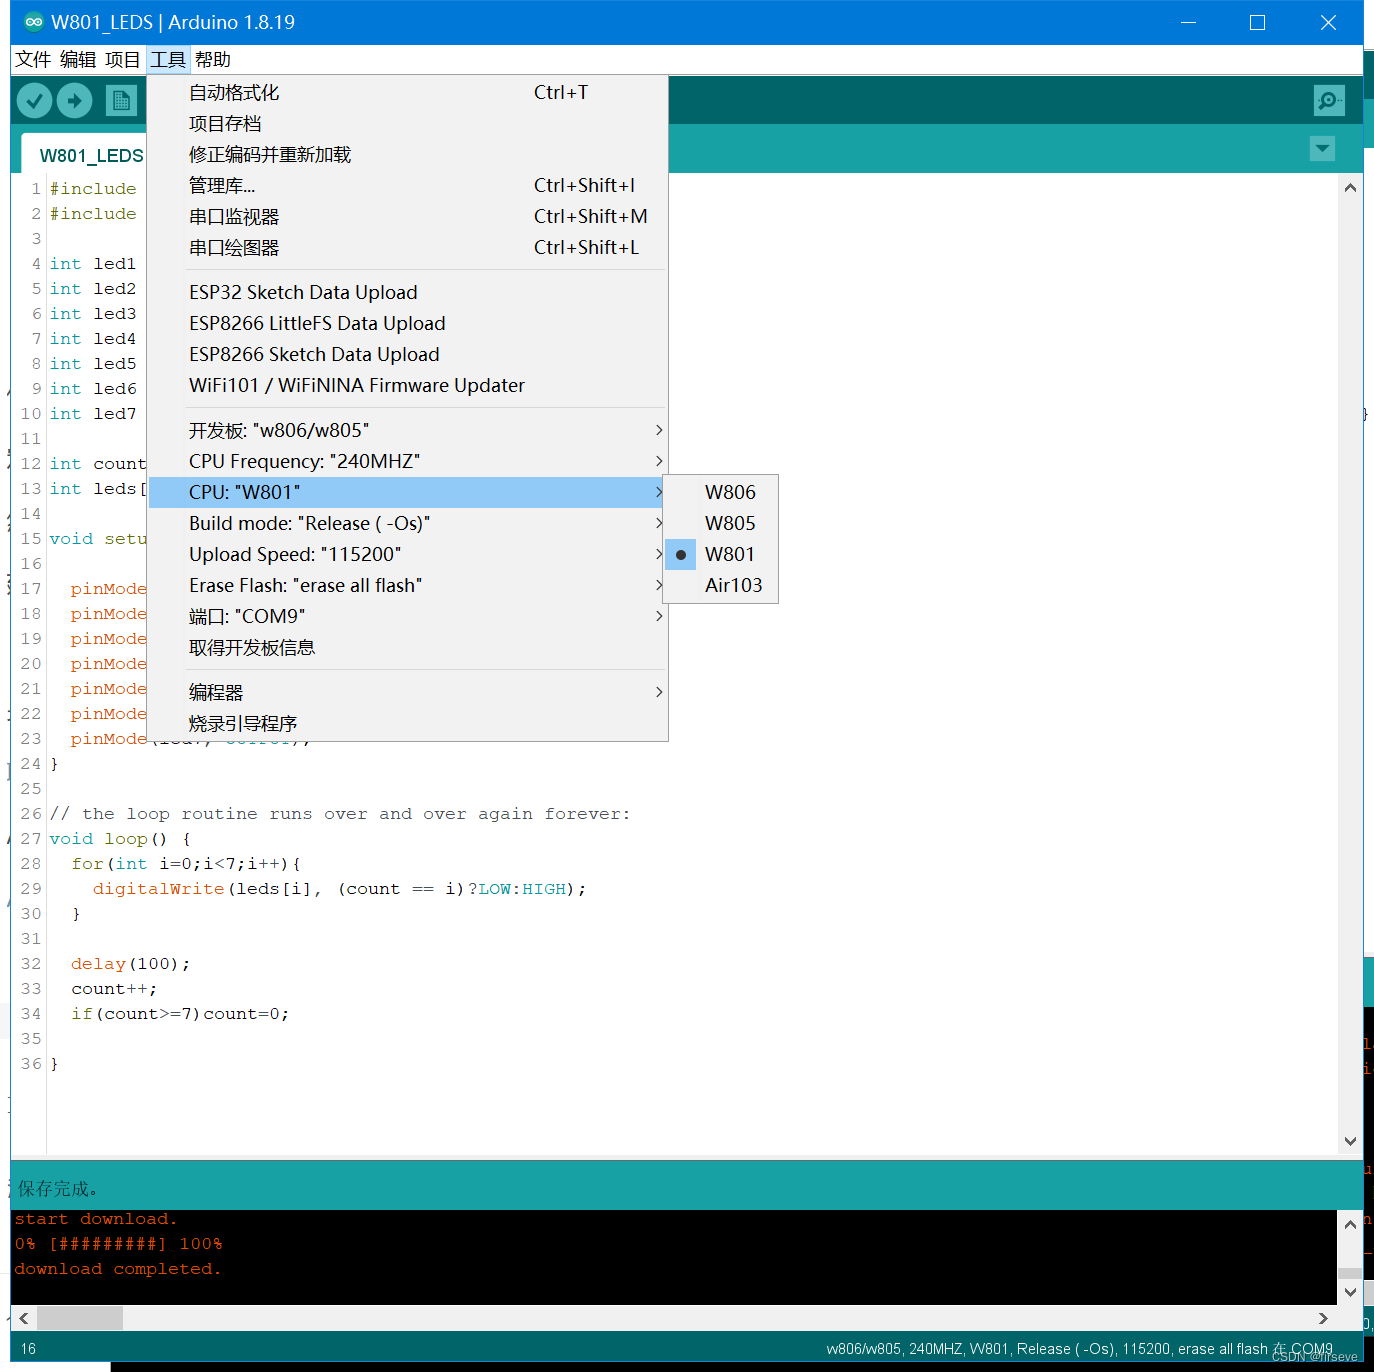Open the sketch tab options chevron
Viewport: 1374px width, 1372px height.
[1322, 148]
